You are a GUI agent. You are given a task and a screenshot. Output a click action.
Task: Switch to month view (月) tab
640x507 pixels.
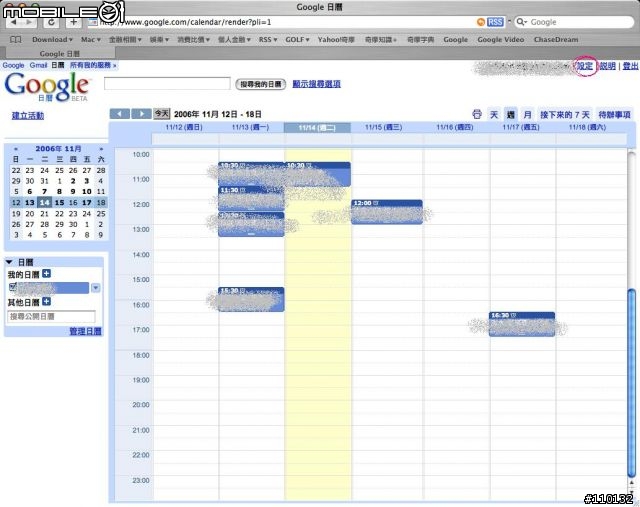pos(527,115)
